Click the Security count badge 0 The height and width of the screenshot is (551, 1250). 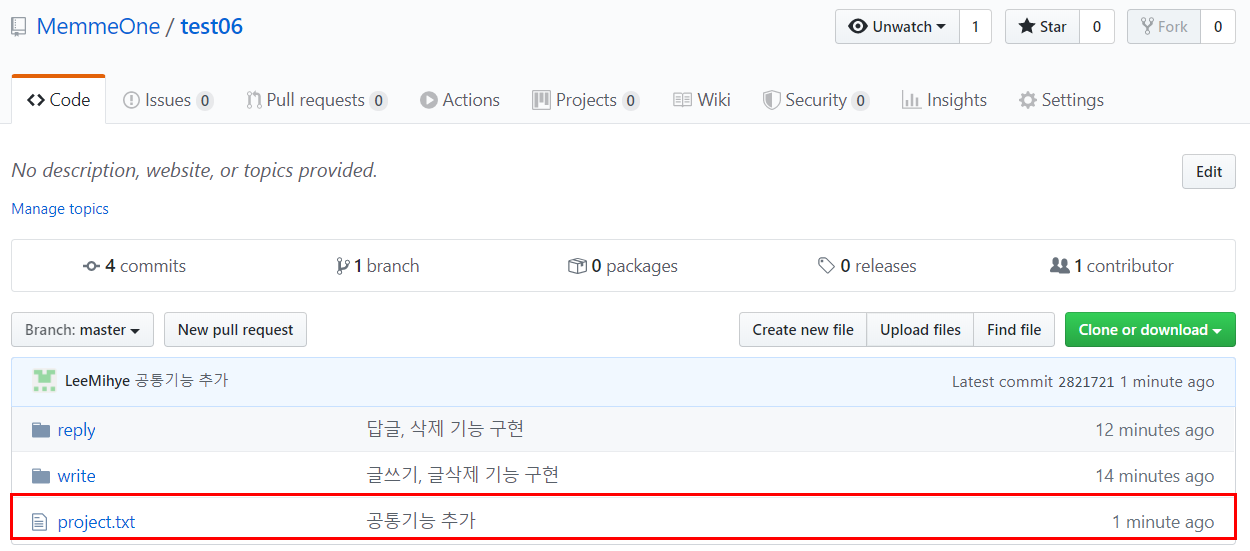tap(860, 100)
